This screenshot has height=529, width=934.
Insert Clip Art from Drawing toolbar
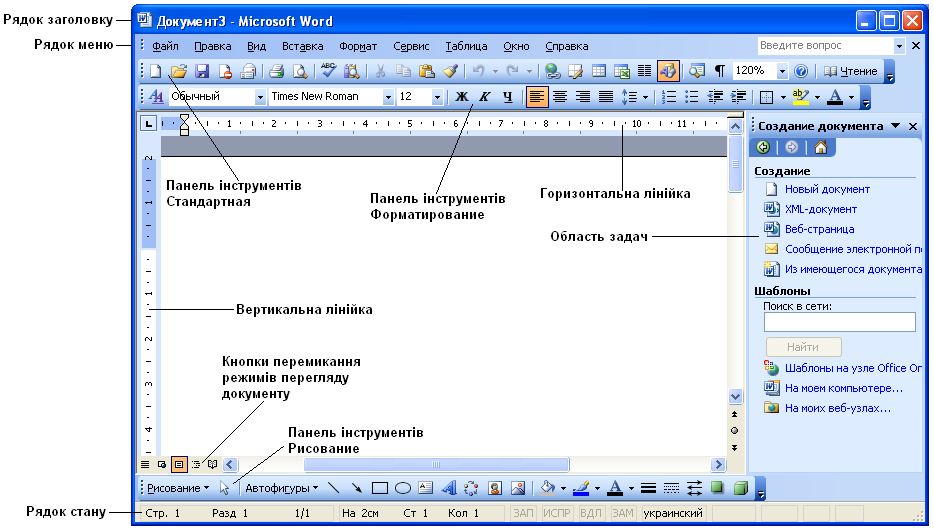(494, 488)
